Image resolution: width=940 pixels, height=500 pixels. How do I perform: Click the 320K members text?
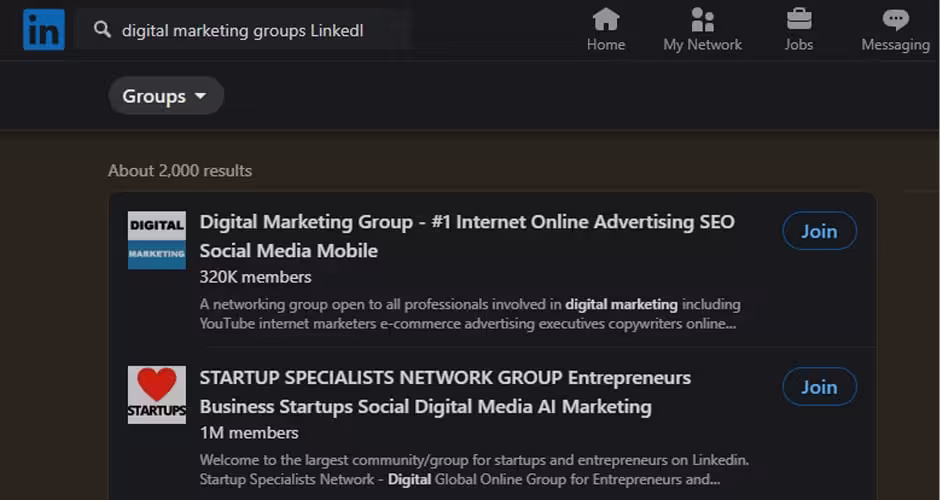[x=255, y=277]
